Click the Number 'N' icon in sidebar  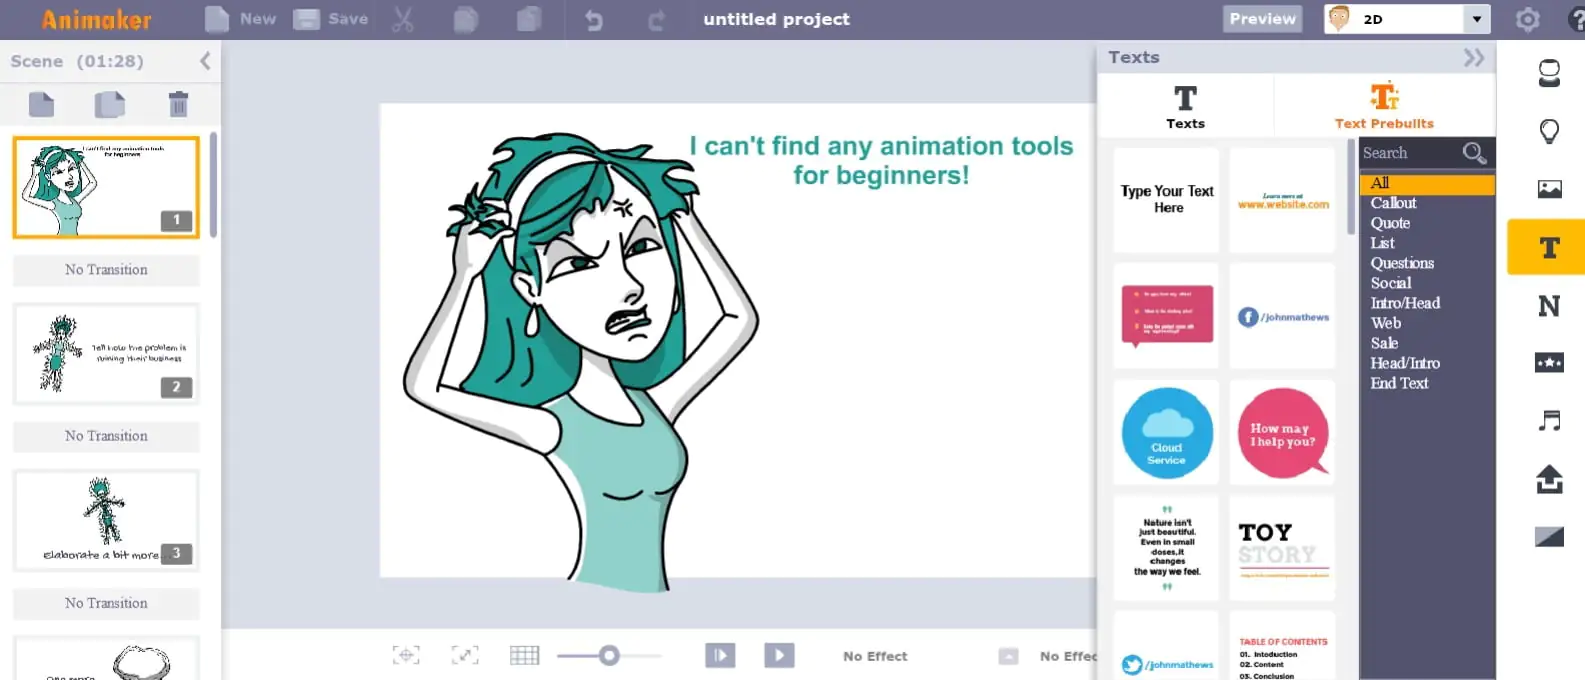click(x=1548, y=306)
